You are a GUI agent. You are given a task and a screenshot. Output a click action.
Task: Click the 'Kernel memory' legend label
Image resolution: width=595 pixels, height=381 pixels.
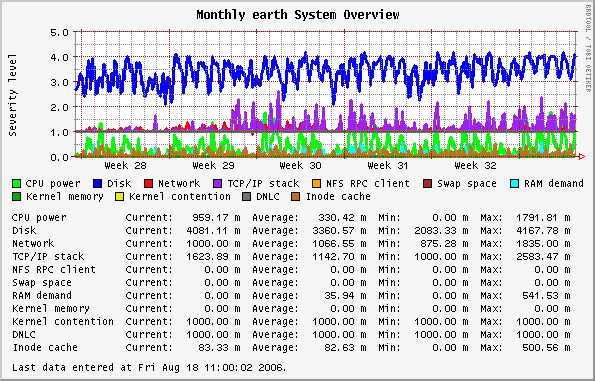click(x=65, y=197)
